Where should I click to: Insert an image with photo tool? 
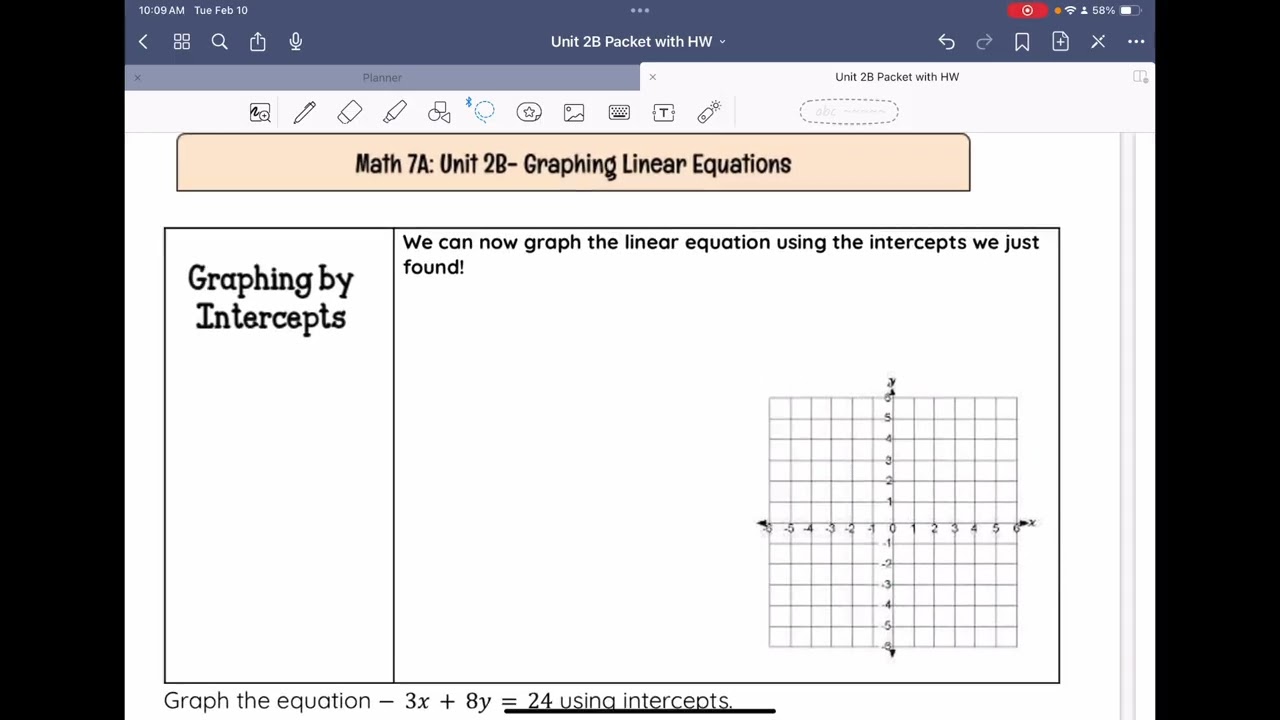coord(574,112)
